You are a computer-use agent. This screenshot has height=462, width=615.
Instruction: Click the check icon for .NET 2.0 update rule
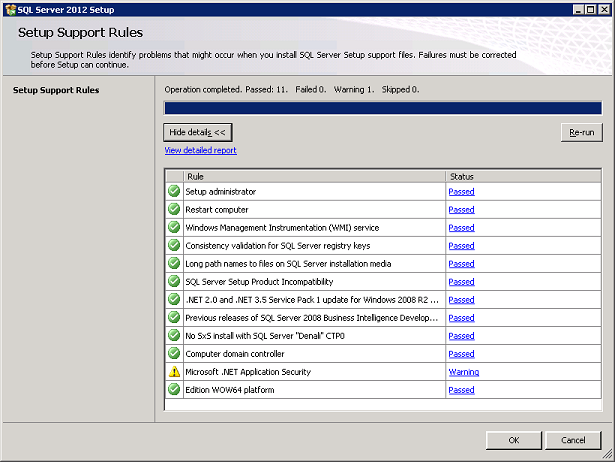pos(174,300)
